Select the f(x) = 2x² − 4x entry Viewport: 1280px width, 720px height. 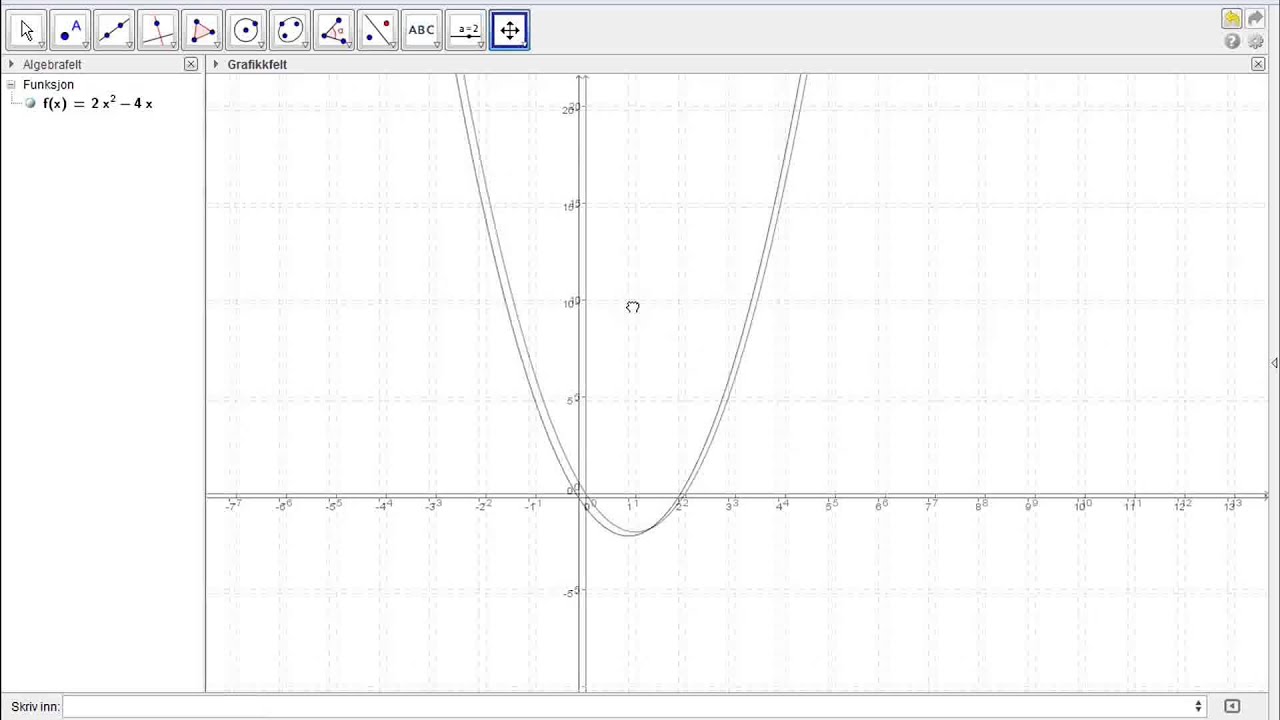coord(98,103)
